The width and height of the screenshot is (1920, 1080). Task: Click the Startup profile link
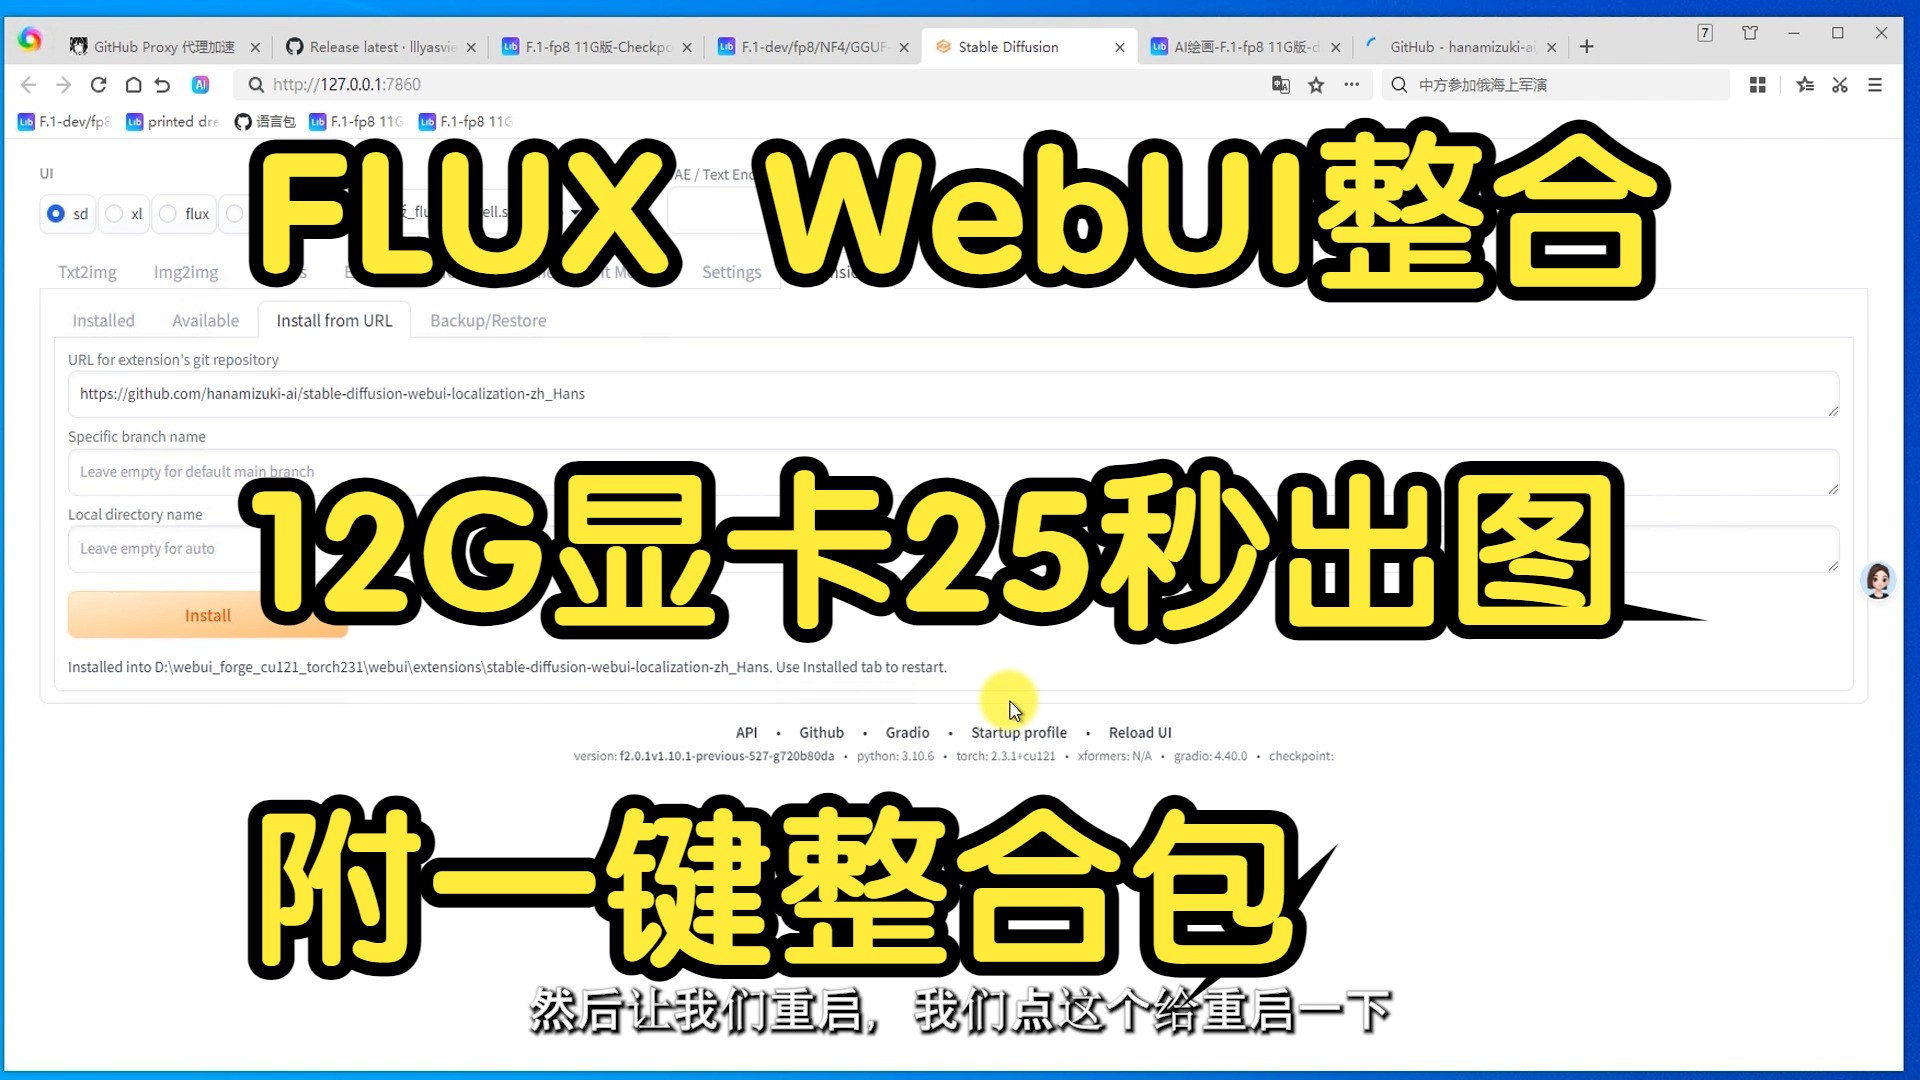pos(1019,732)
